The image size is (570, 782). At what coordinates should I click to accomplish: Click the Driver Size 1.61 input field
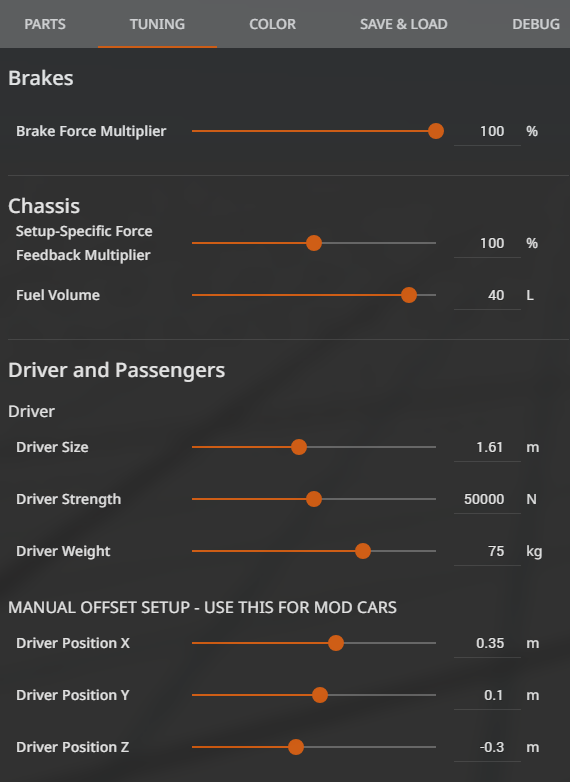(x=487, y=448)
